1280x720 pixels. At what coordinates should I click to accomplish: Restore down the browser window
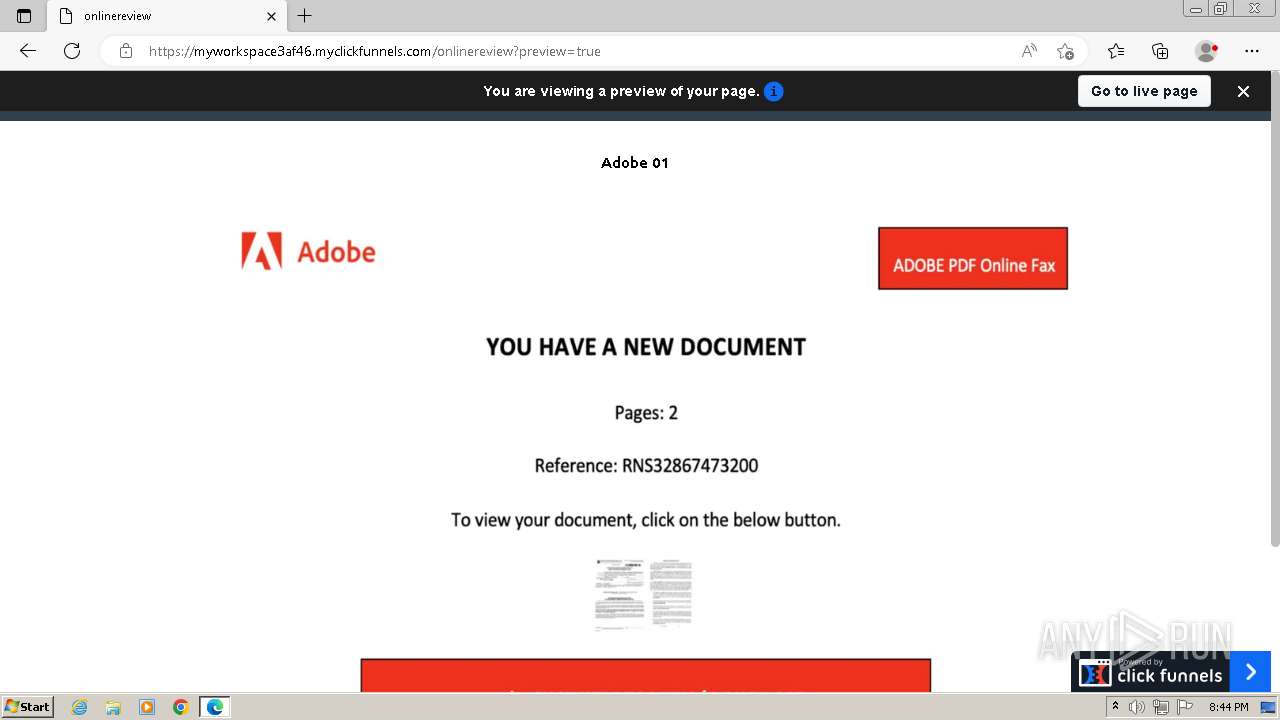(x=1221, y=9)
